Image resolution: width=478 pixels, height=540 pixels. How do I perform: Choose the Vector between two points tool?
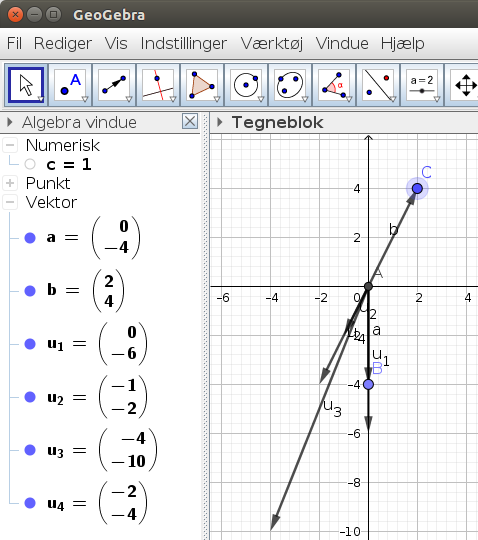point(114,85)
